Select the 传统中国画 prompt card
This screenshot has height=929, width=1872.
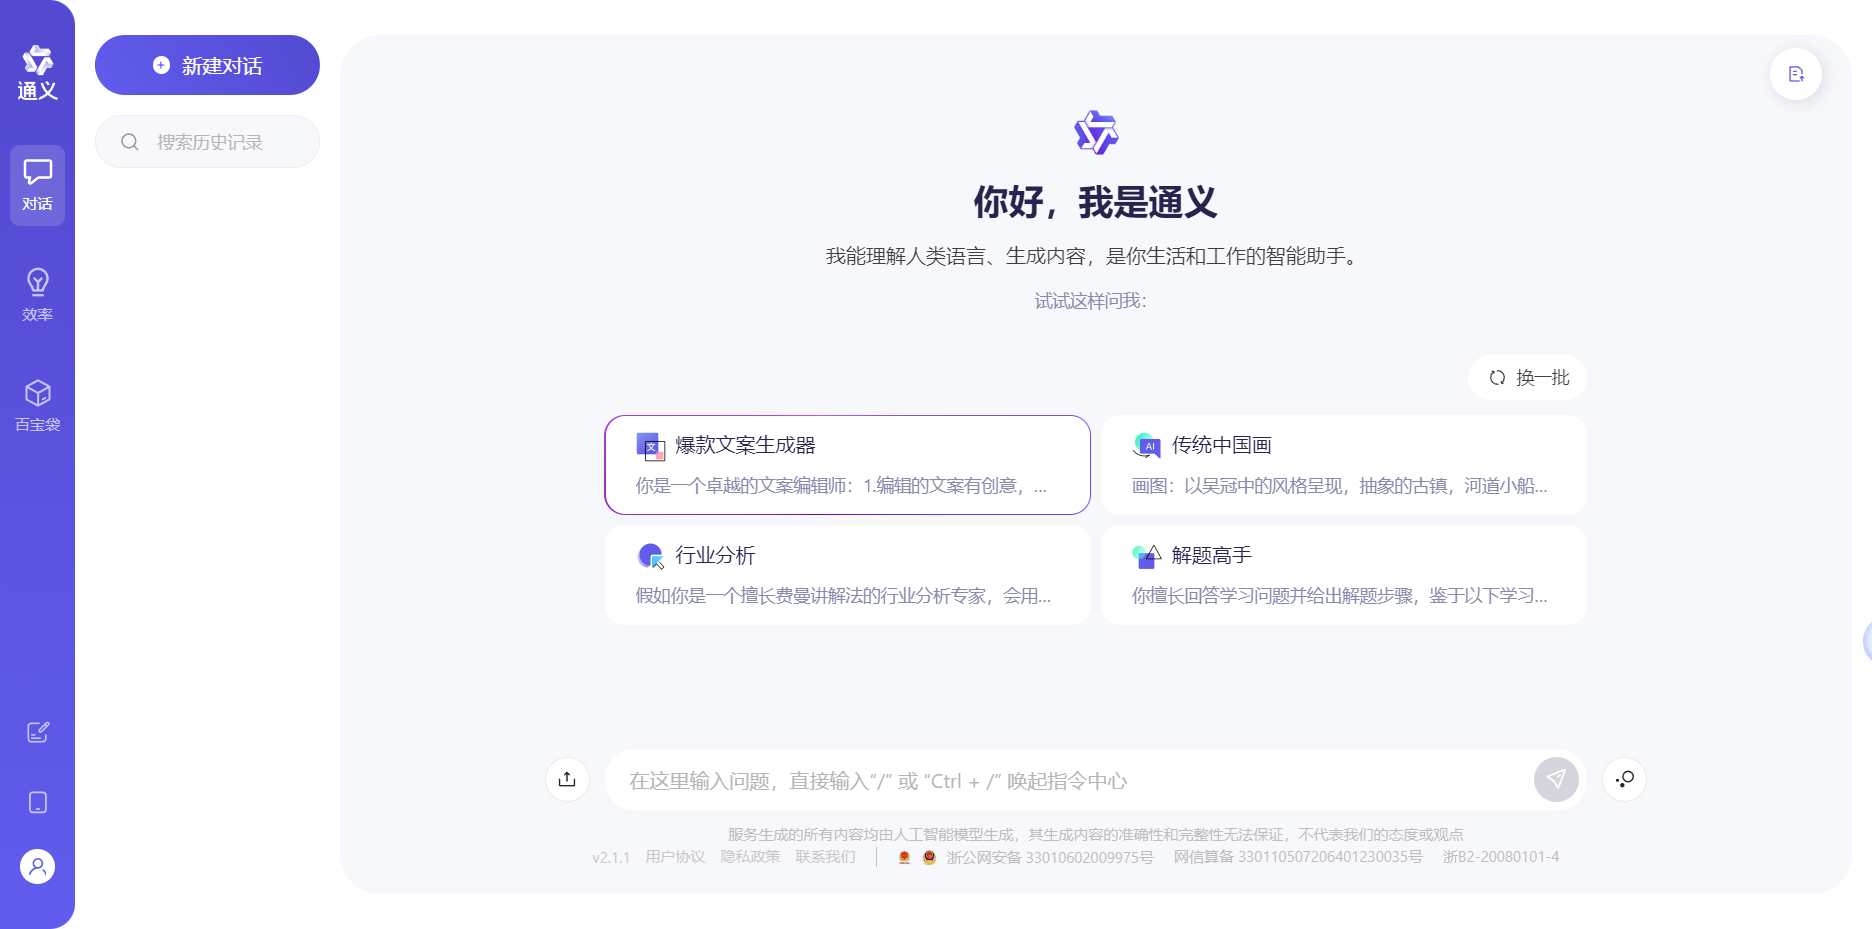(x=1344, y=465)
